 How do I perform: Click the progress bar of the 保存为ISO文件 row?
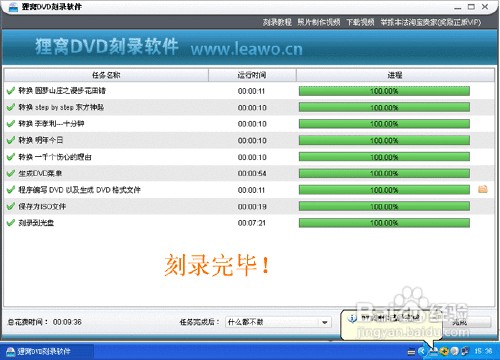point(384,206)
